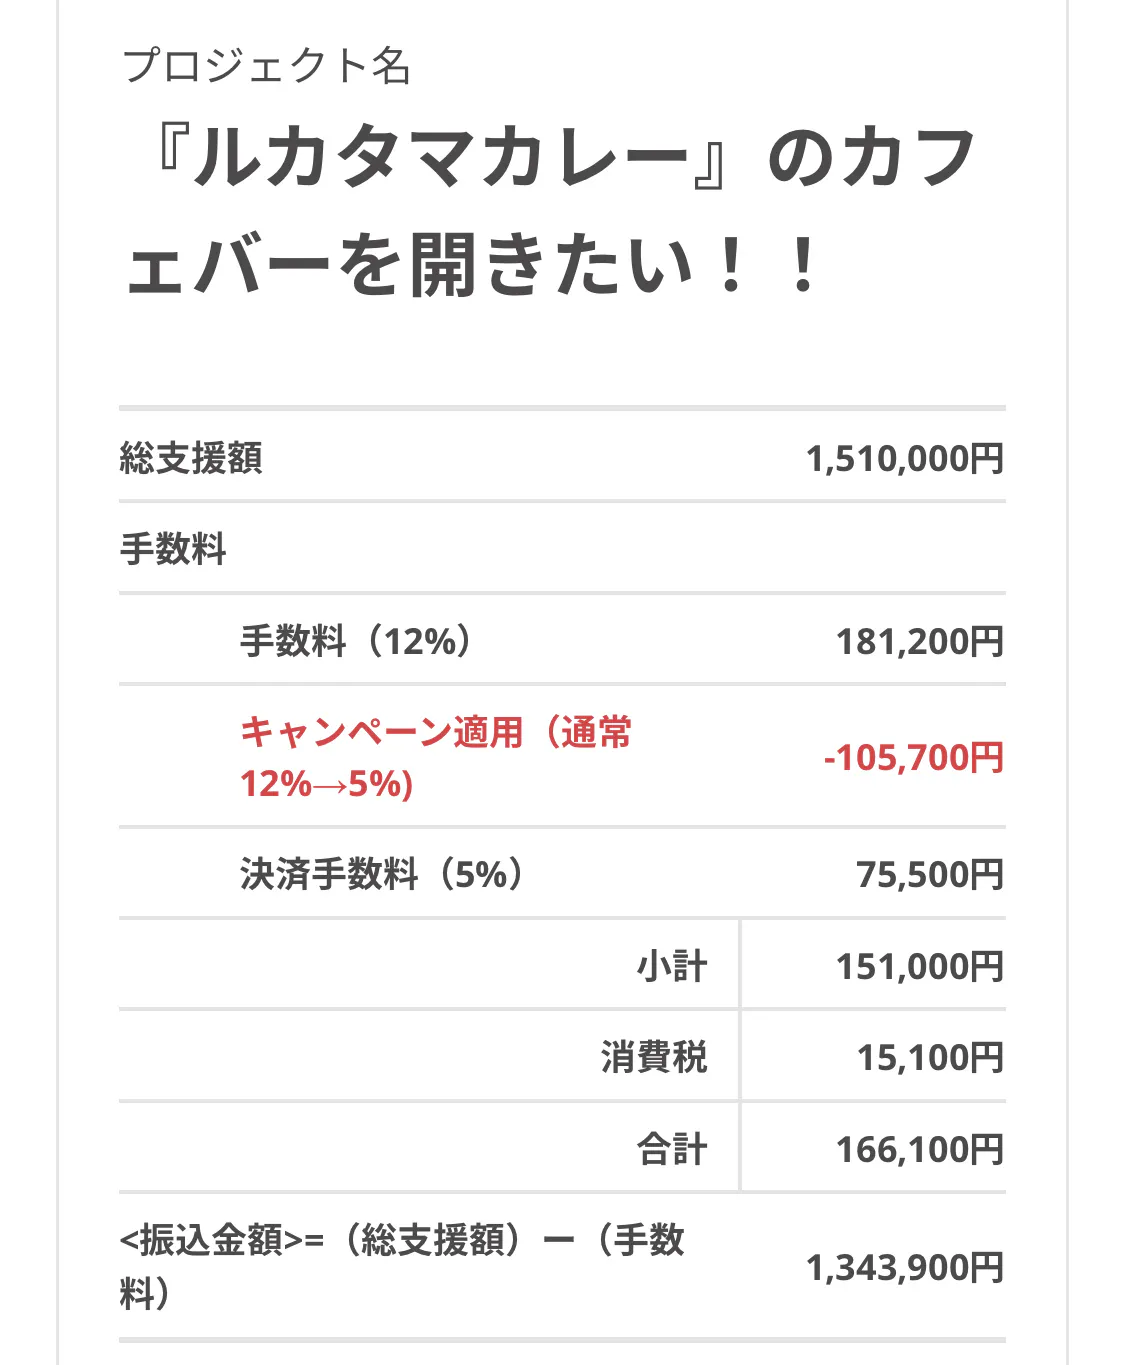Screen dimensions: 1125x1365
Task: Click the red 12%→5% rate change text
Action: 326,784
